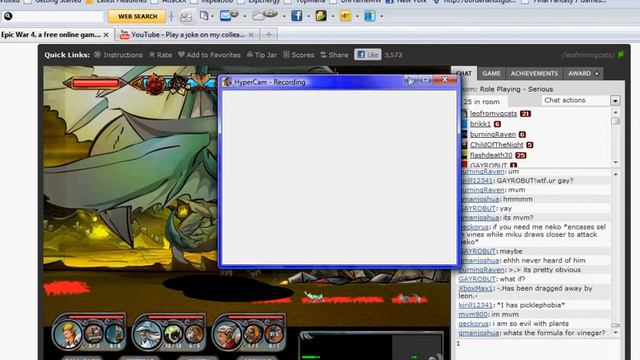The image size is (640, 360).
Task: Click the WEB SEARCH button
Action: [x=137, y=16]
